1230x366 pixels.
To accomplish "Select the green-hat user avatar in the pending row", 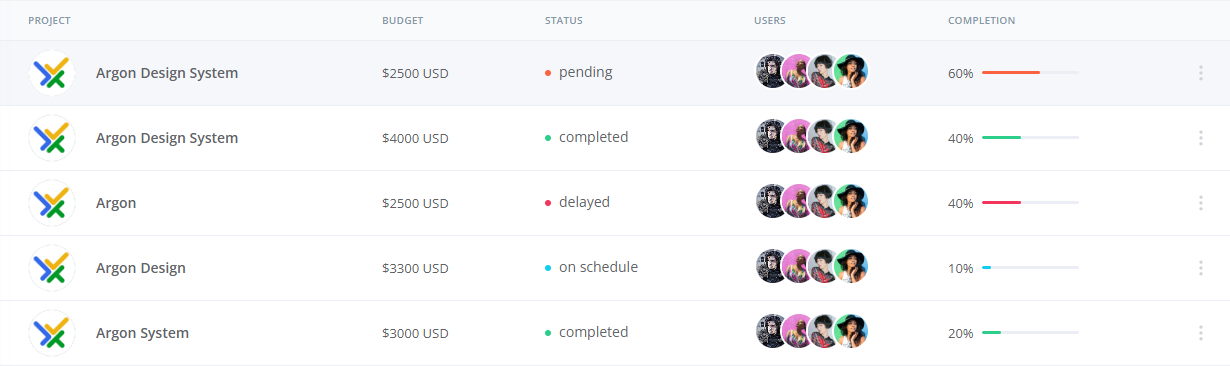I will tap(851, 72).
